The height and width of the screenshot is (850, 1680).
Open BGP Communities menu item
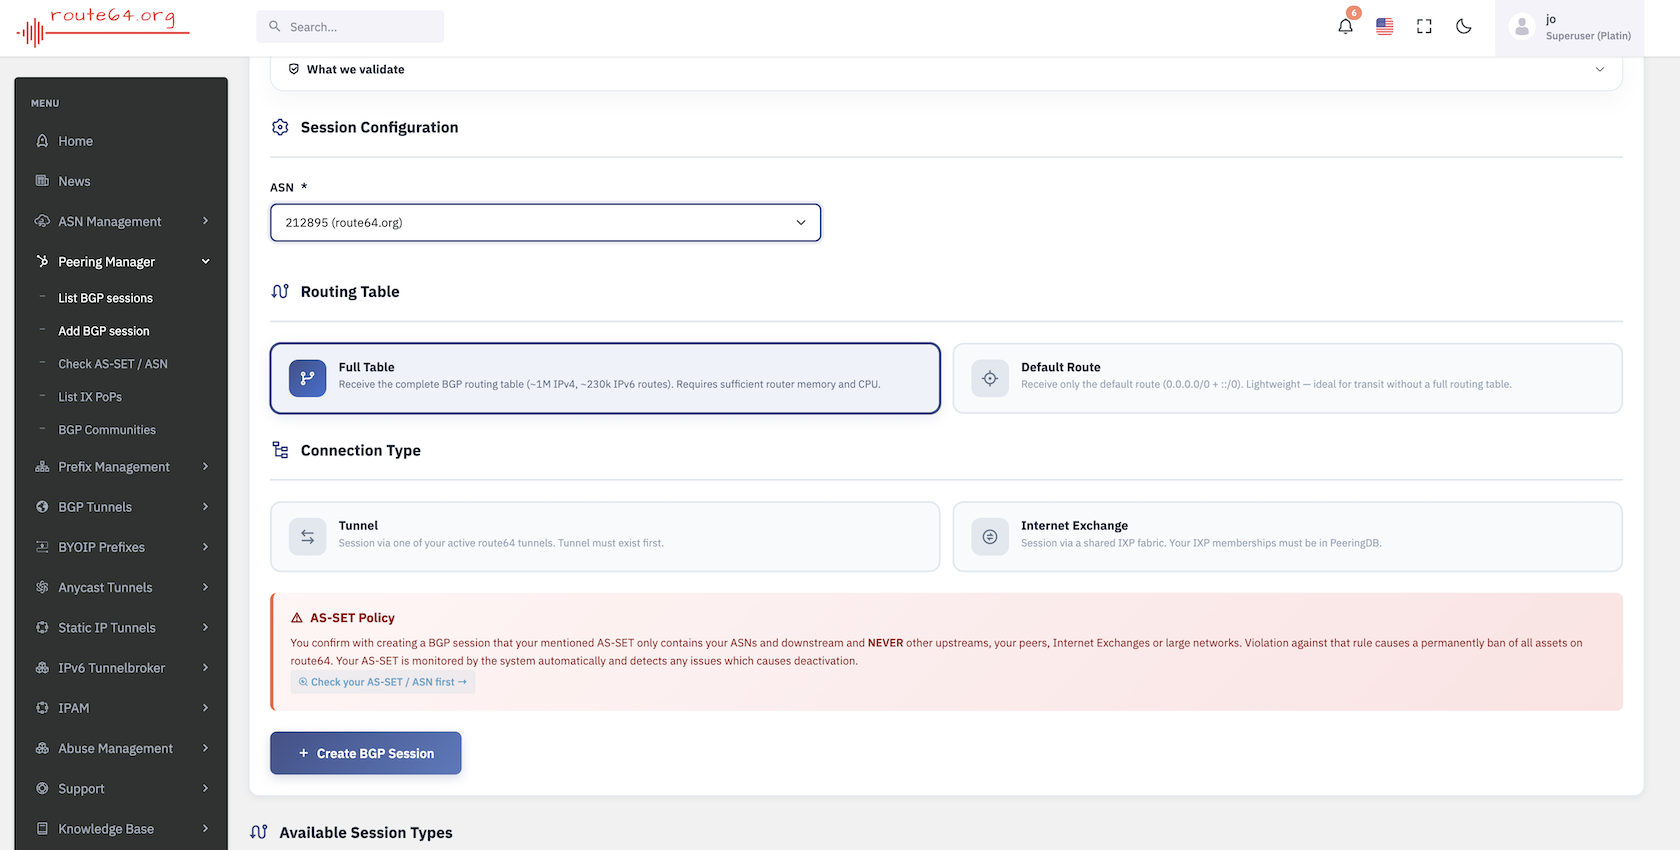(x=107, y=430)
